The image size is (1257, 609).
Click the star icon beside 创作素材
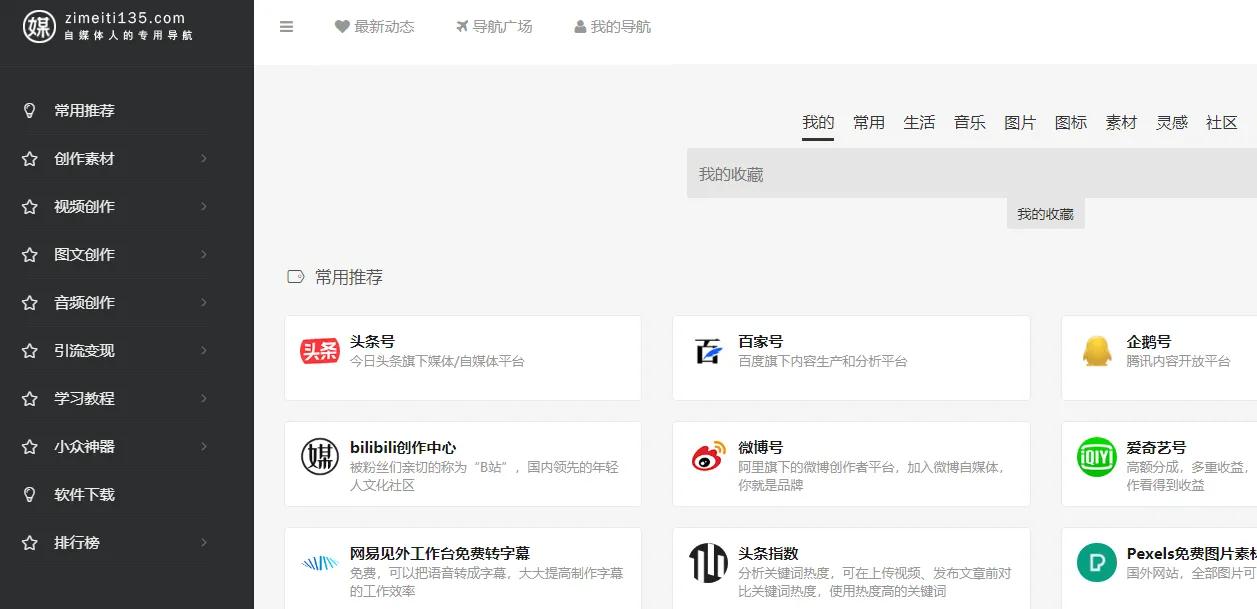(30, 159)
